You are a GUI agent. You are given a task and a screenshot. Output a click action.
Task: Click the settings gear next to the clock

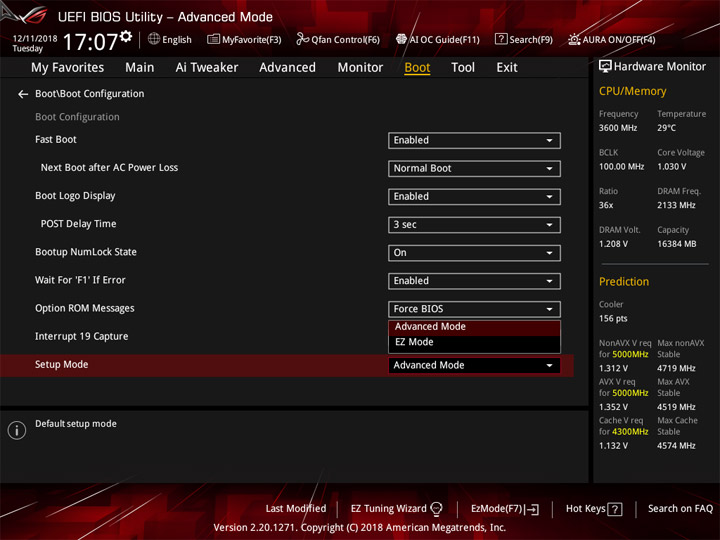126,36
